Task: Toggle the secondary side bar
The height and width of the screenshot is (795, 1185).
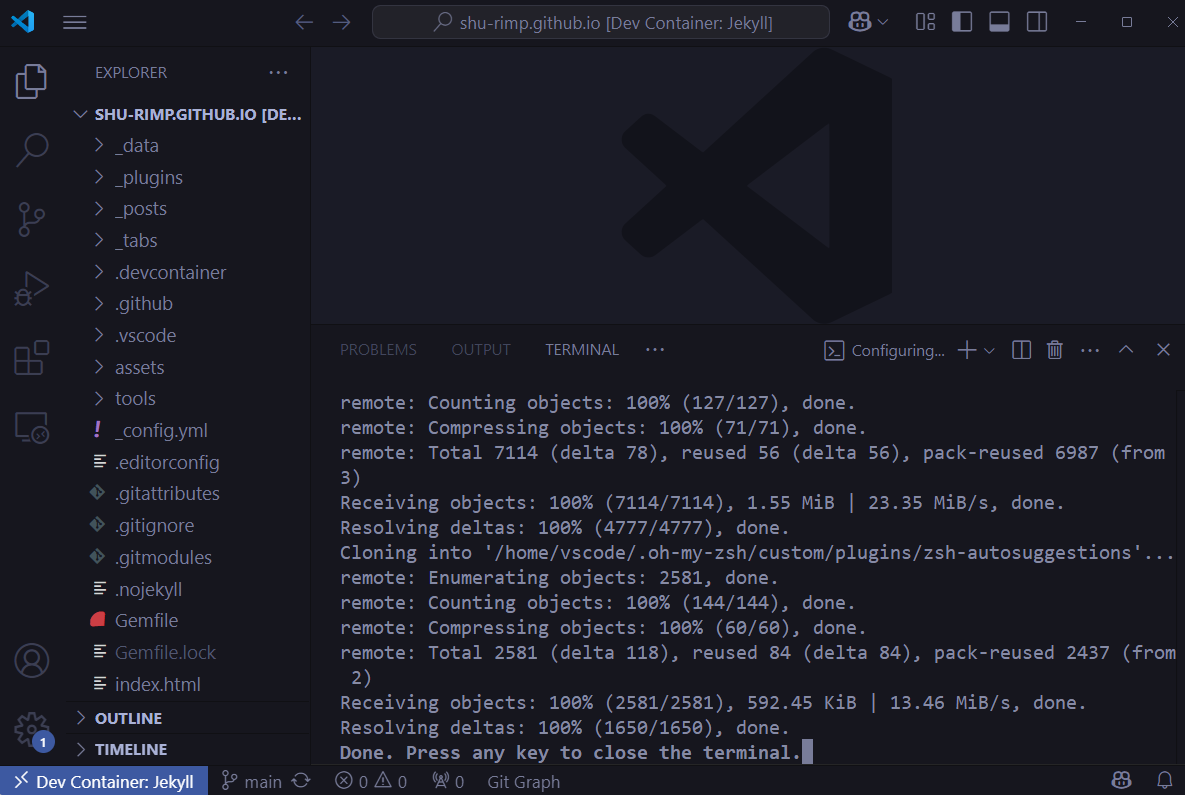Action: click(x=1037, y=22)
